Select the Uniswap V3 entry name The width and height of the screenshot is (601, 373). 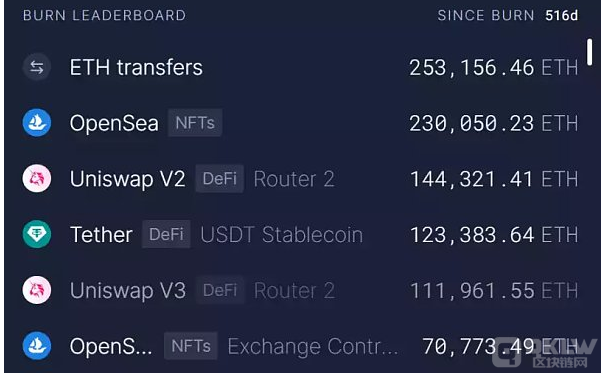[128, 290]
